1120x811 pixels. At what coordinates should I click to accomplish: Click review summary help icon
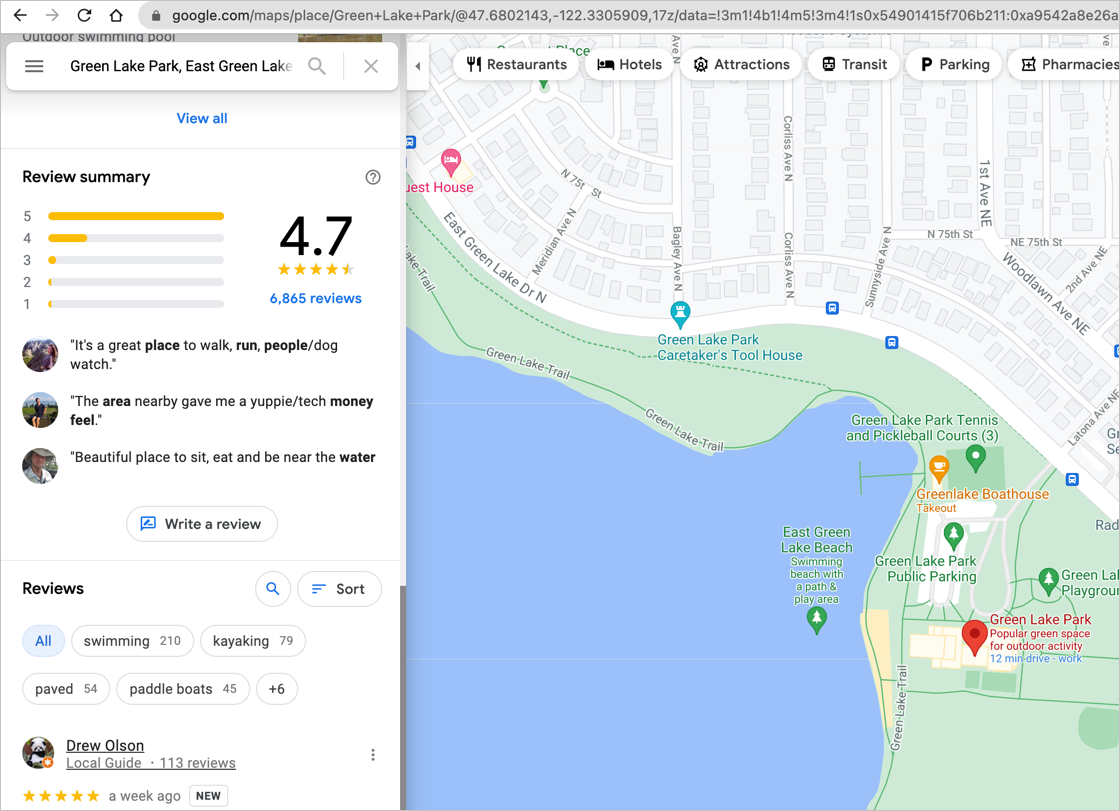pos(373,177)
